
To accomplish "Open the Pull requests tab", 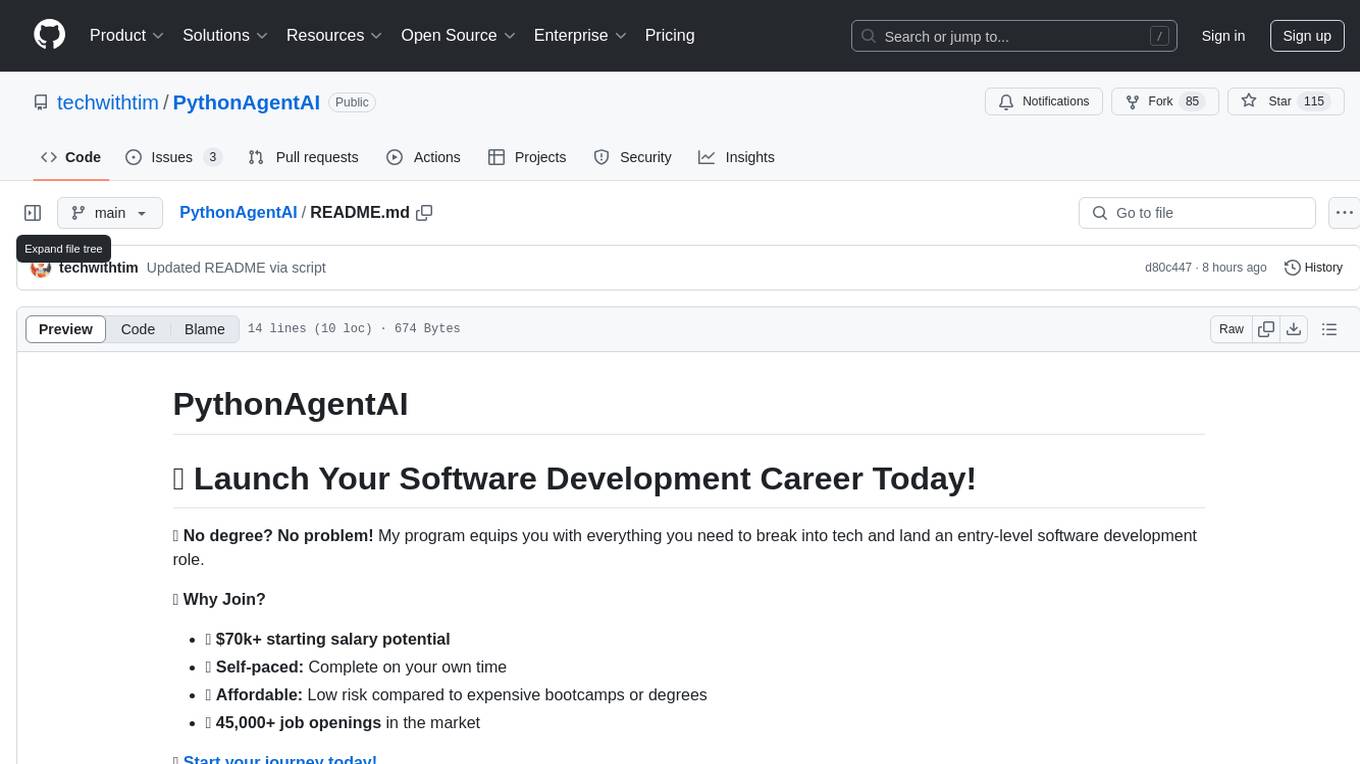I will (x=303, y=157).
